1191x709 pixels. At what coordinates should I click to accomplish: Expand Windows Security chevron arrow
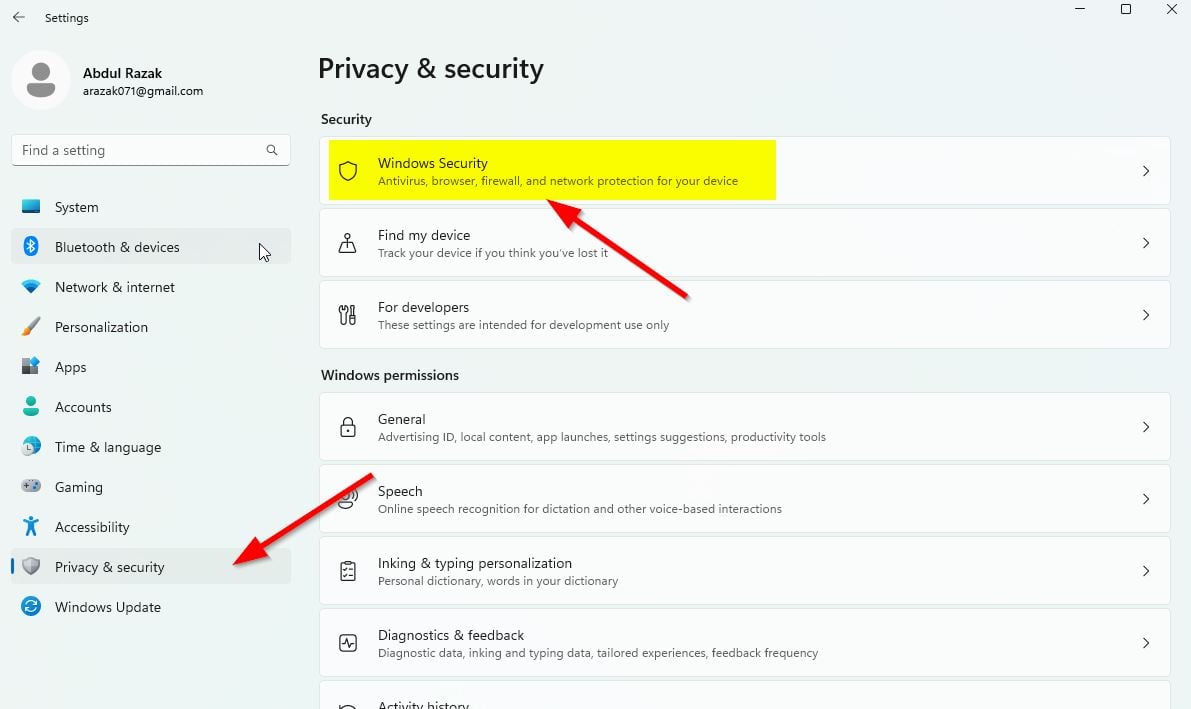(x=1146, y=171)
